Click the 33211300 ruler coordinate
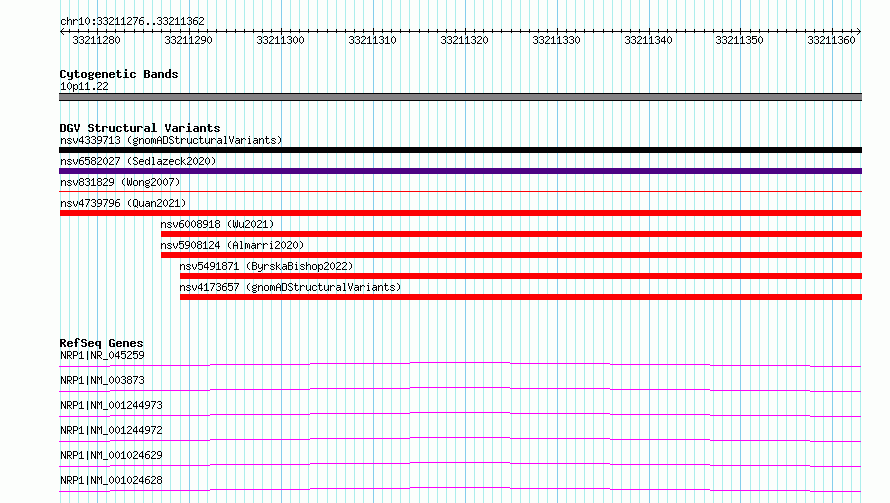The height and width of the screenshot is (503, 890). (280, 40)
